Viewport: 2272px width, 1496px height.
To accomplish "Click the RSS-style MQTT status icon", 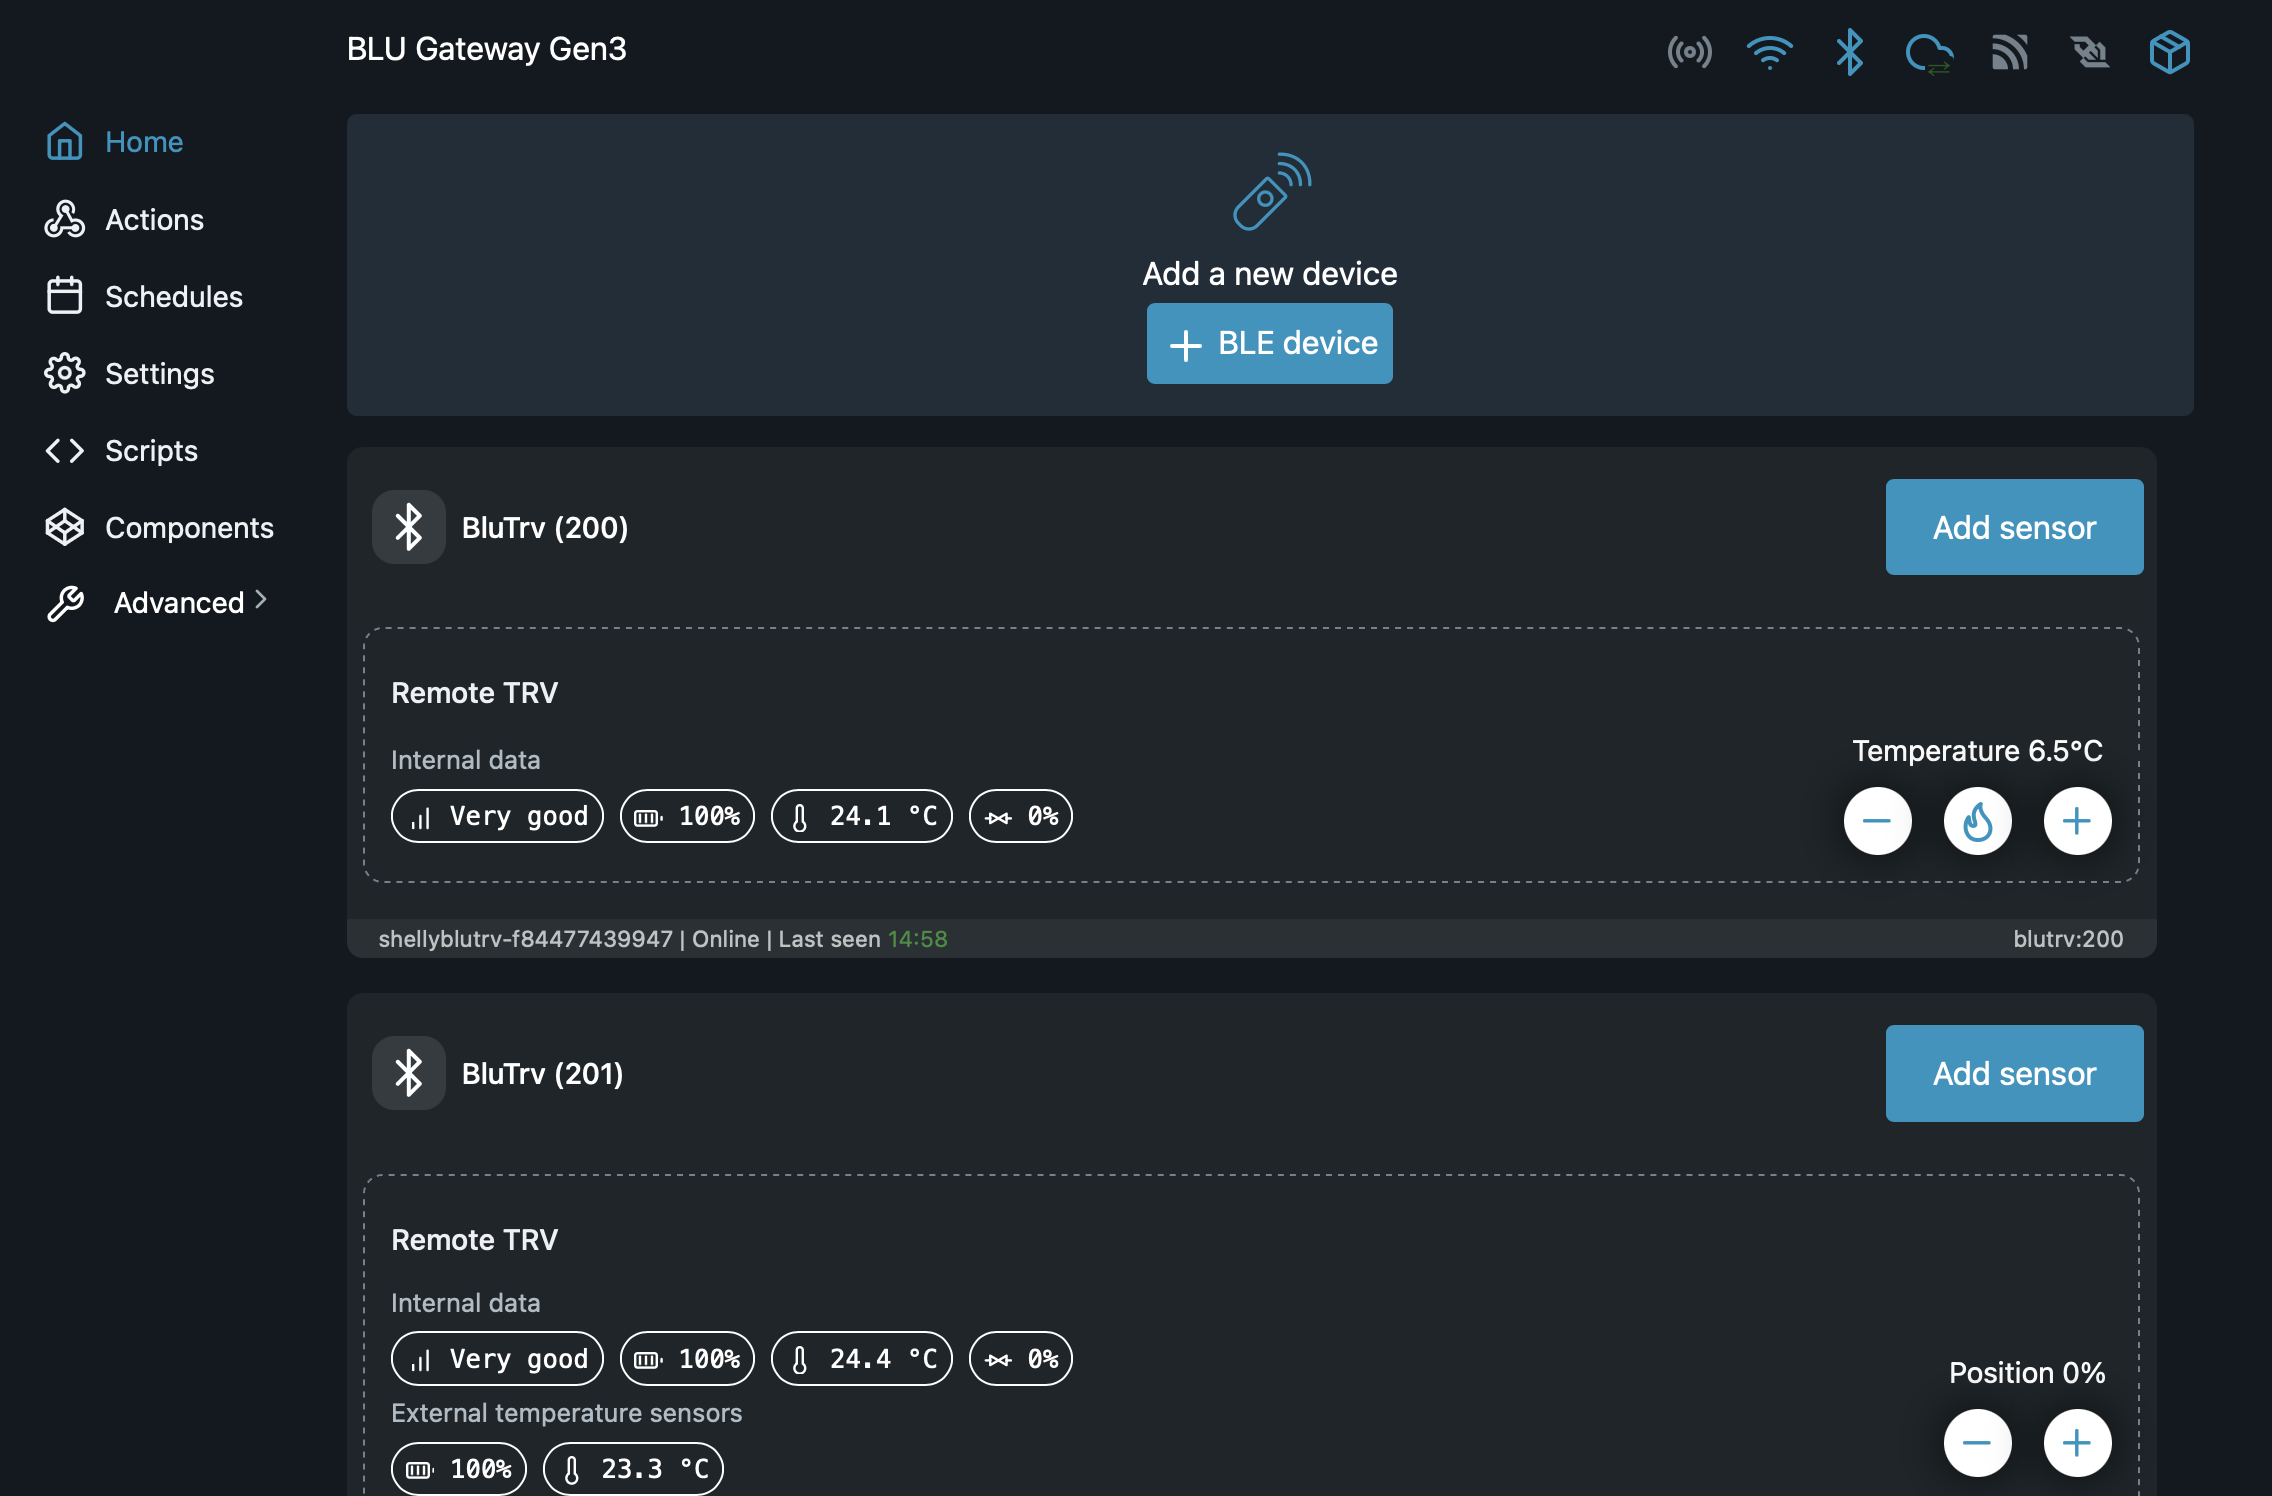I will [2009, 52].
